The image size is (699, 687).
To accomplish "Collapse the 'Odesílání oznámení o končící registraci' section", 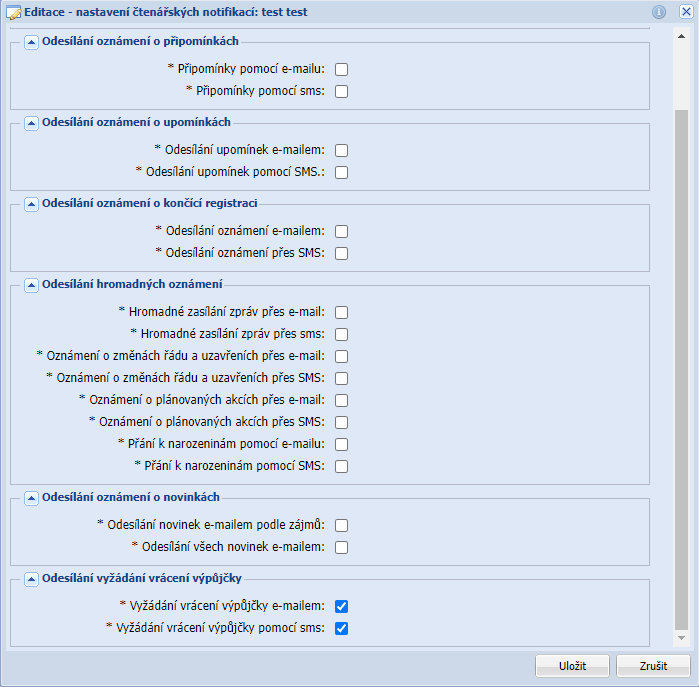I will (x=31, y=204).
